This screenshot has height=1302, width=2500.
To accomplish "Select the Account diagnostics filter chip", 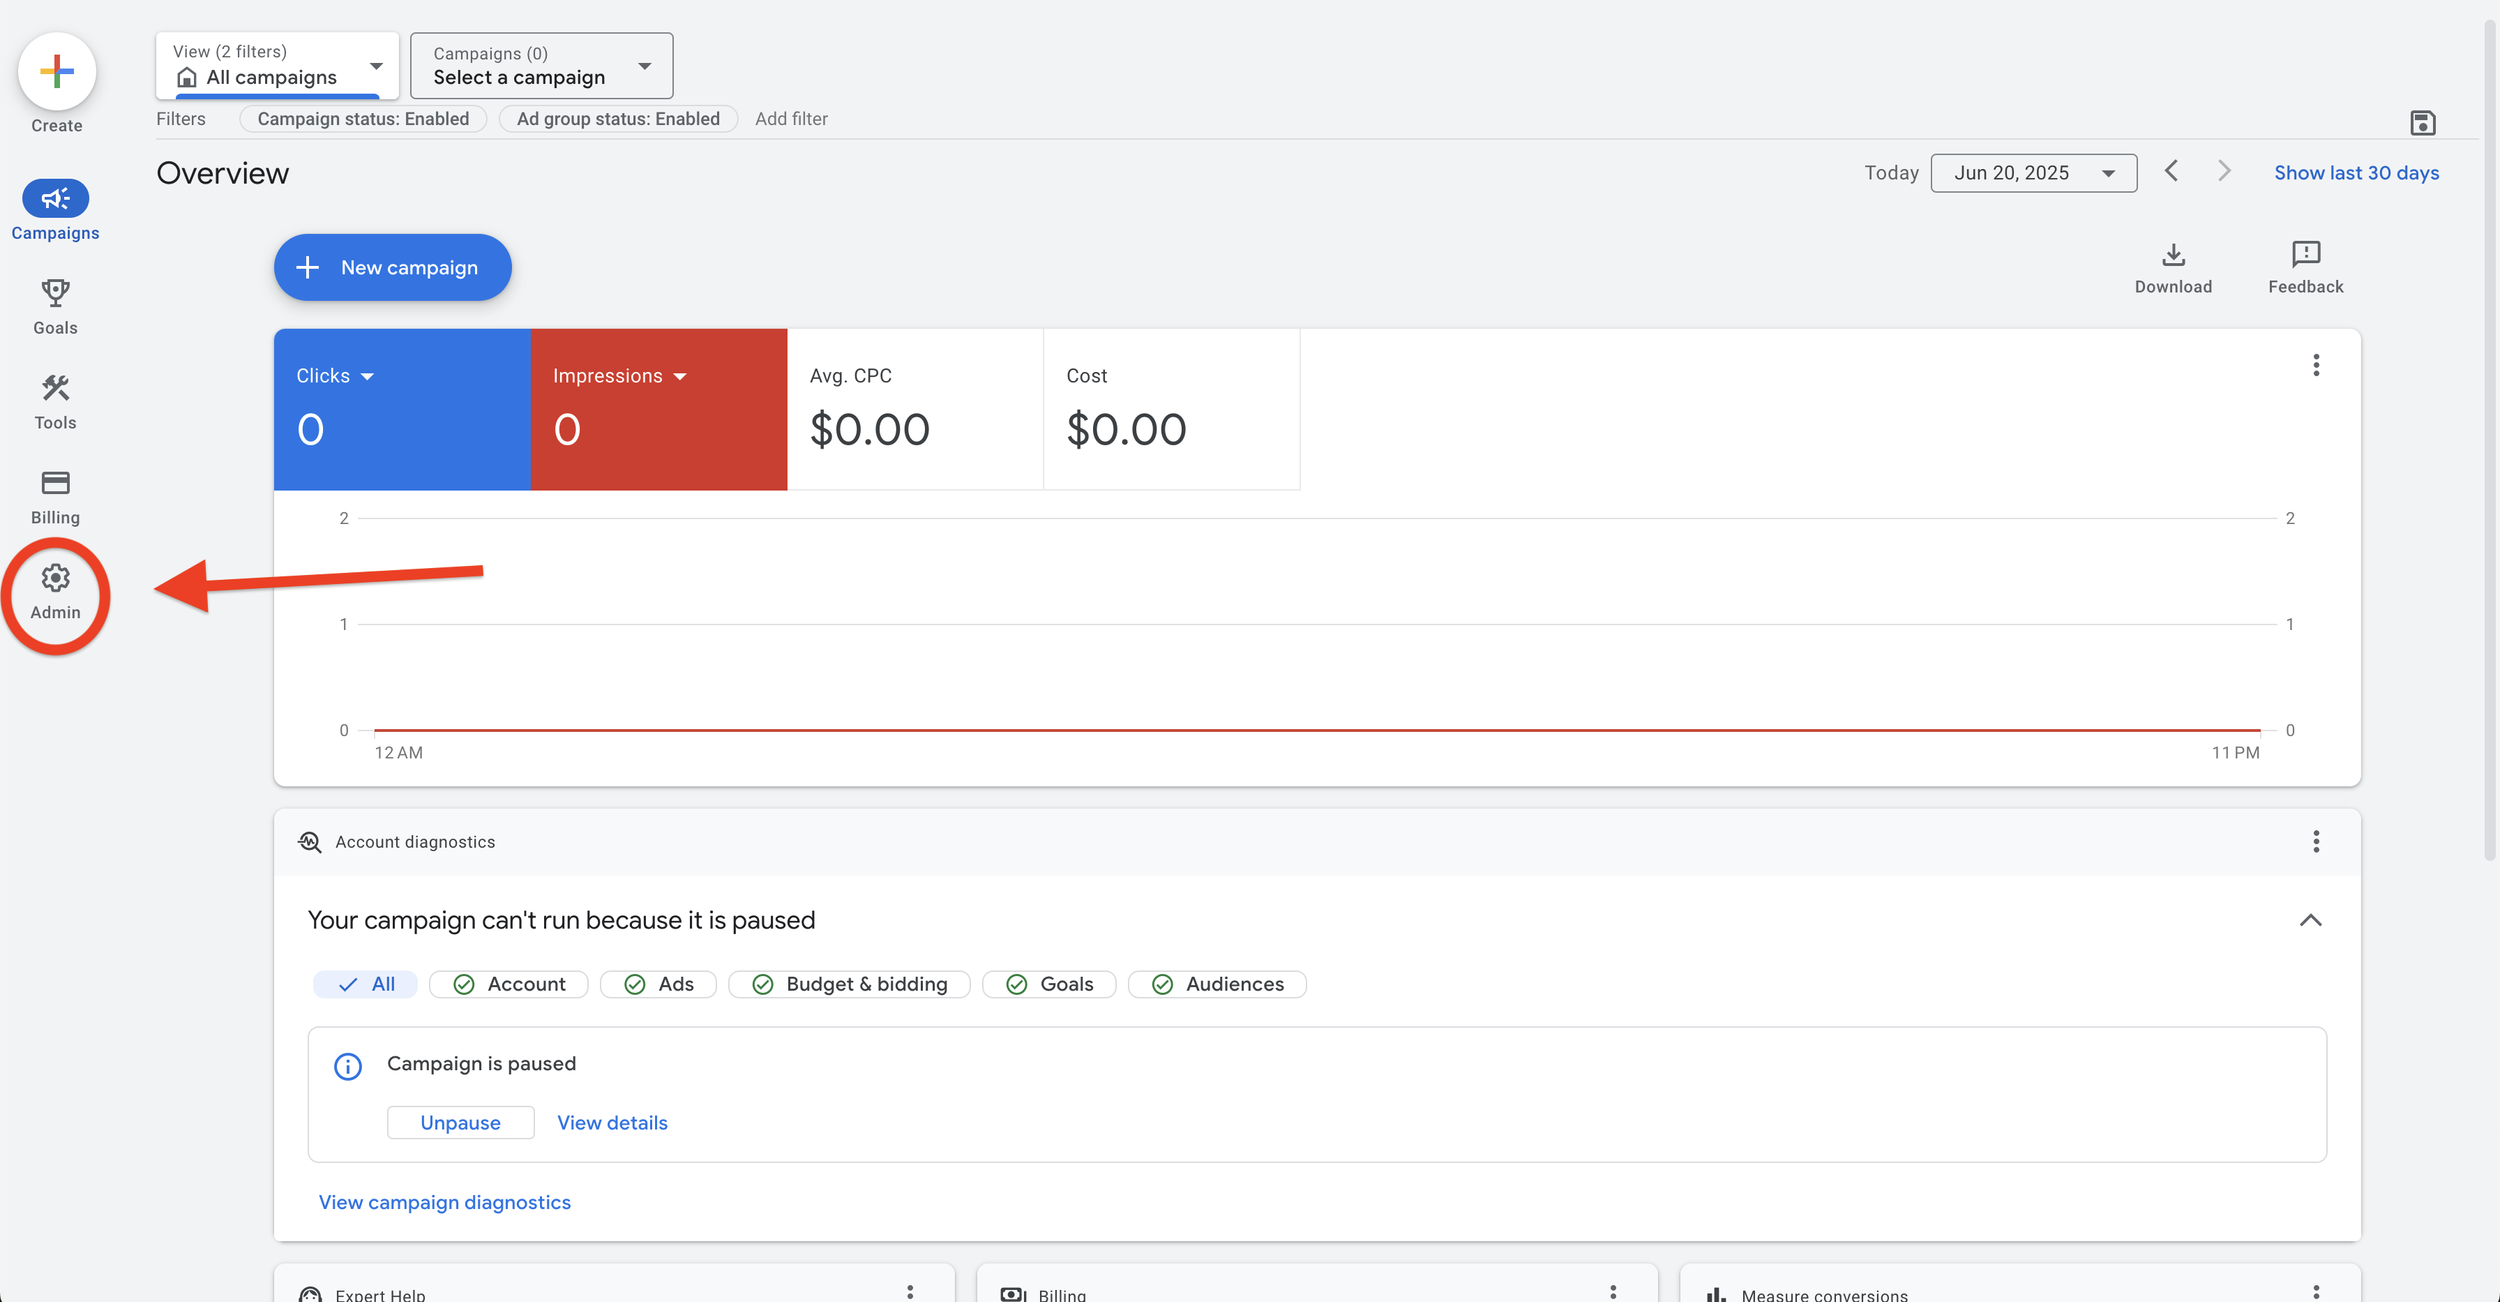I will click(x=508, y=984).
